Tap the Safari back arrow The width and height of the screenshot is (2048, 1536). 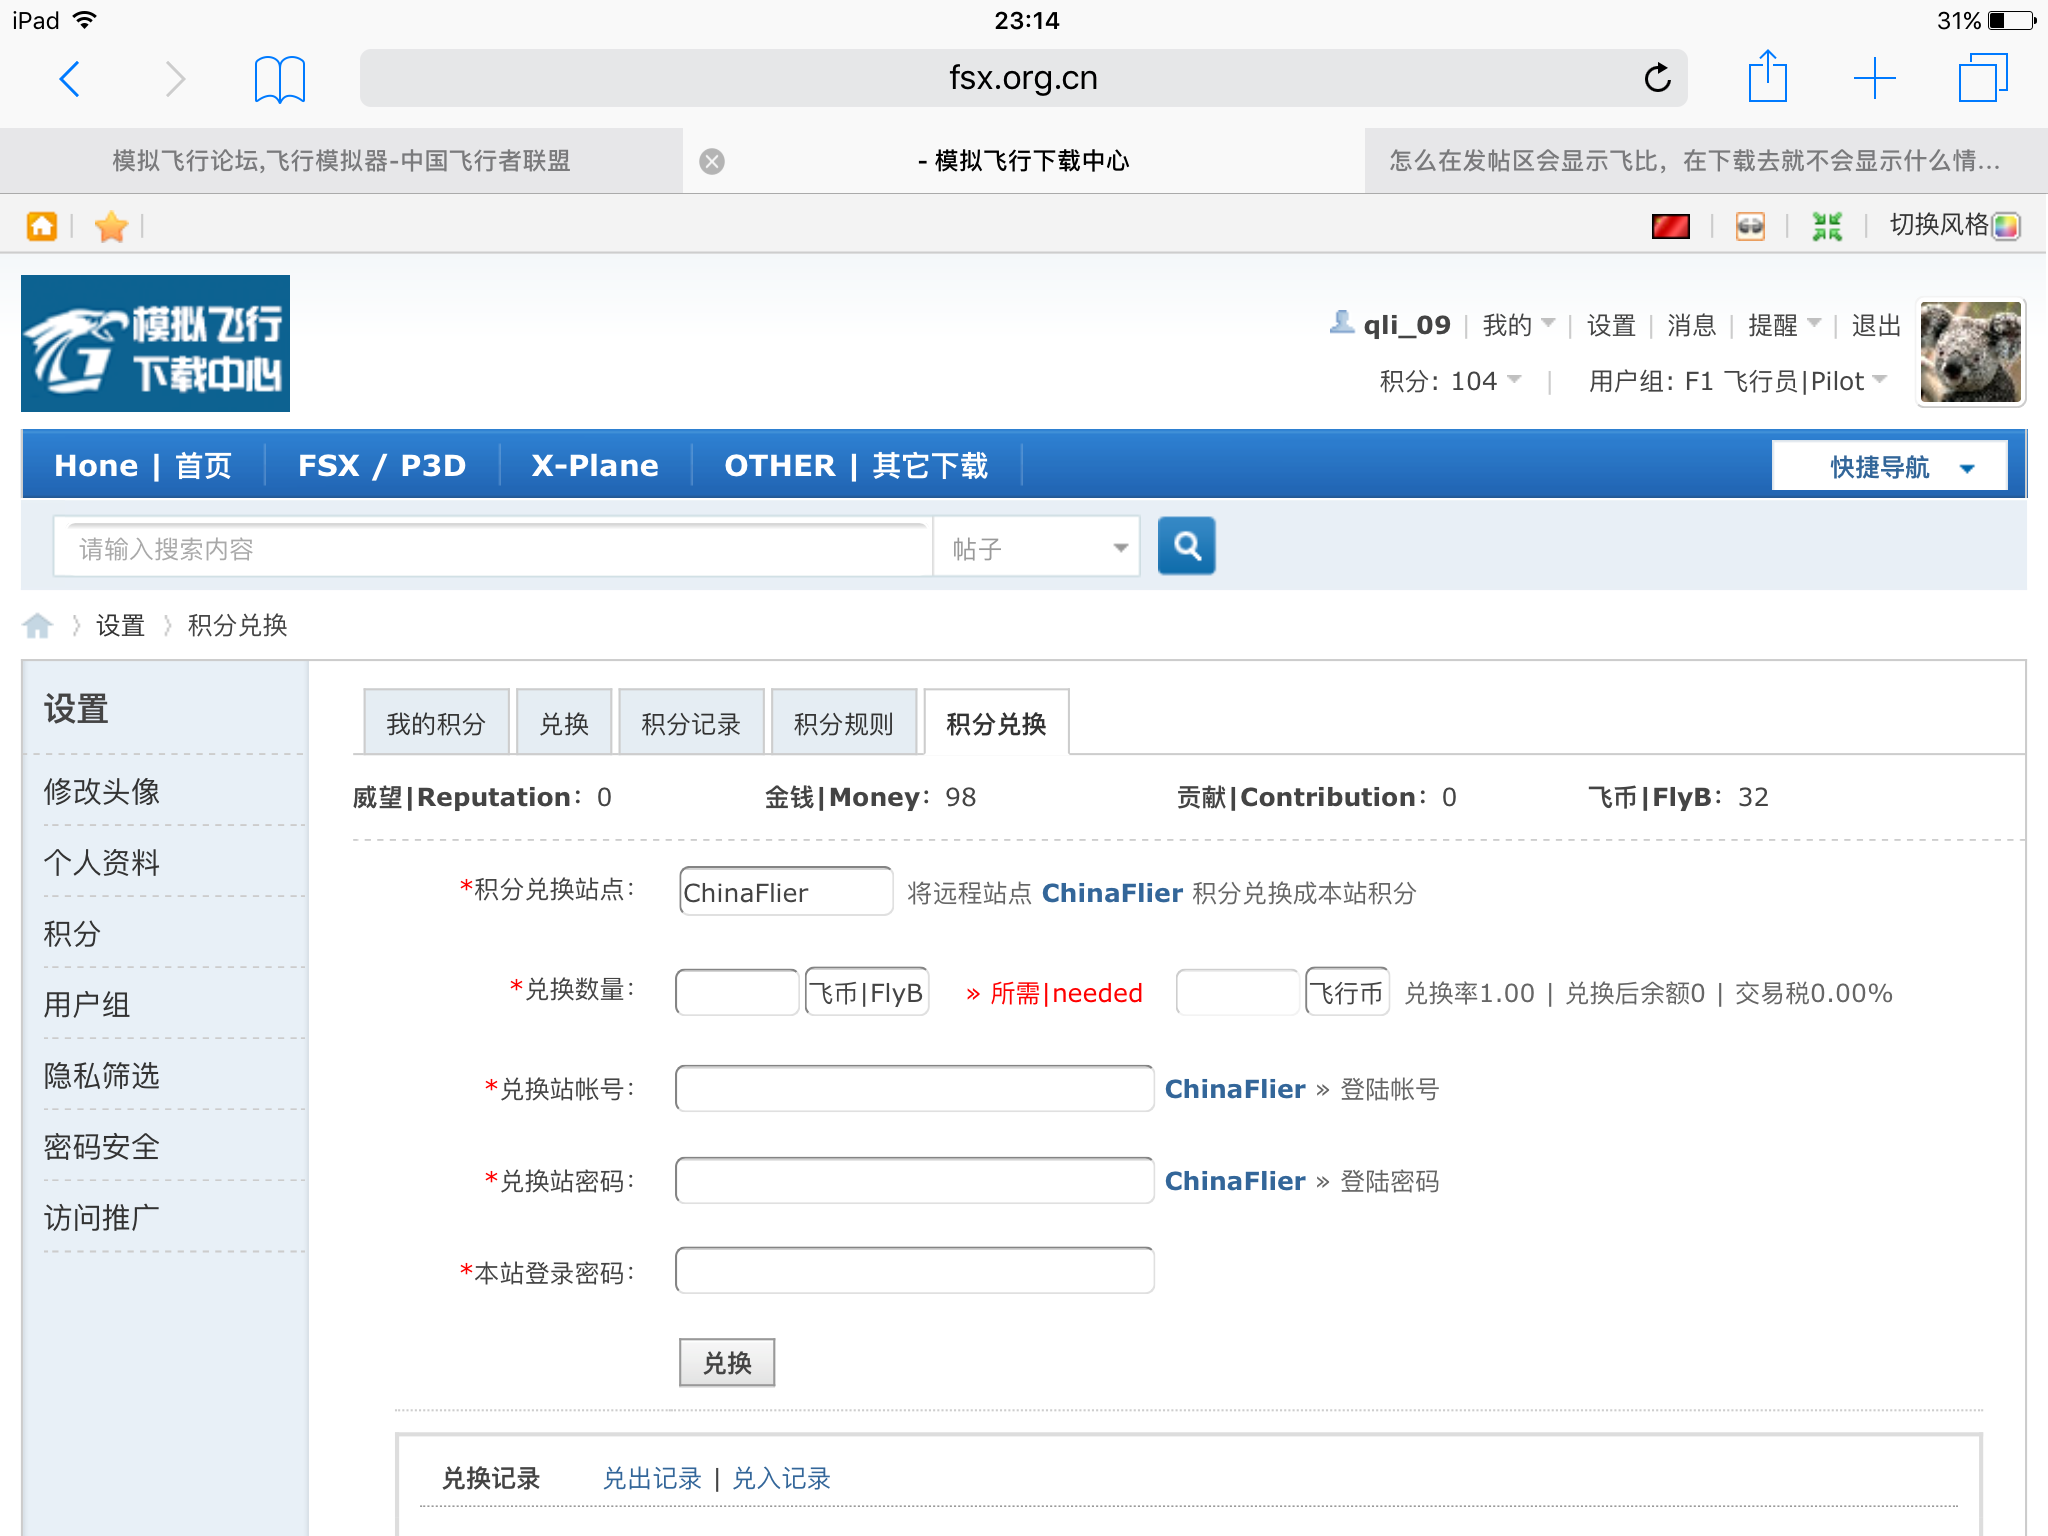tap(70, 79)
